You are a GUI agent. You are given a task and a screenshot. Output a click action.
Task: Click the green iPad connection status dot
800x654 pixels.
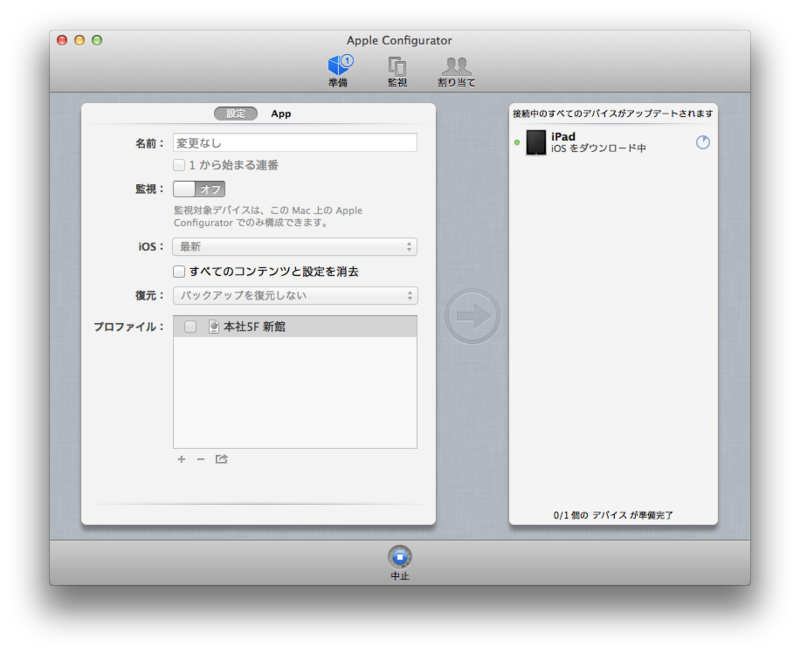pos(517,142)
